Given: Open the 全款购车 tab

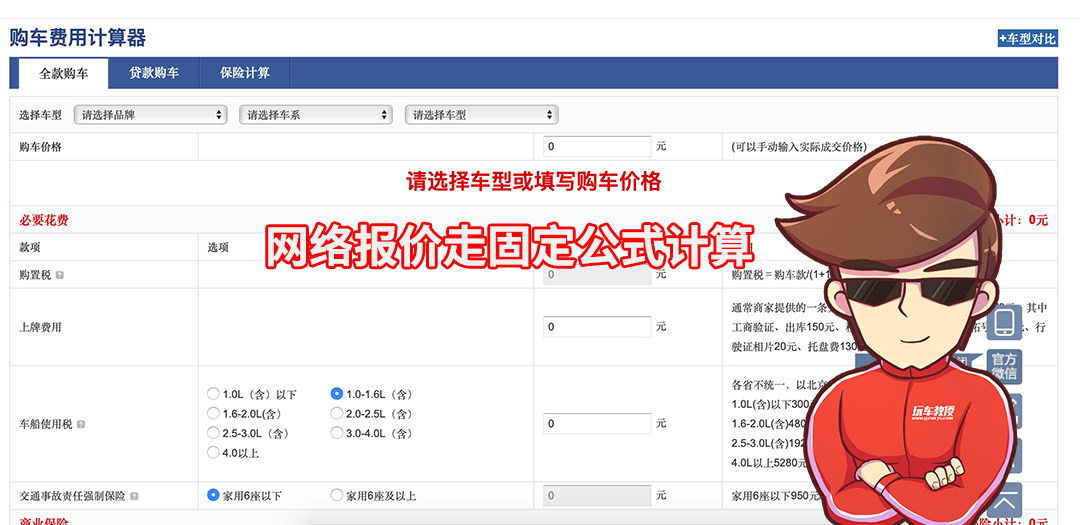Looking at the screenshot, I should tap(64, 74).
